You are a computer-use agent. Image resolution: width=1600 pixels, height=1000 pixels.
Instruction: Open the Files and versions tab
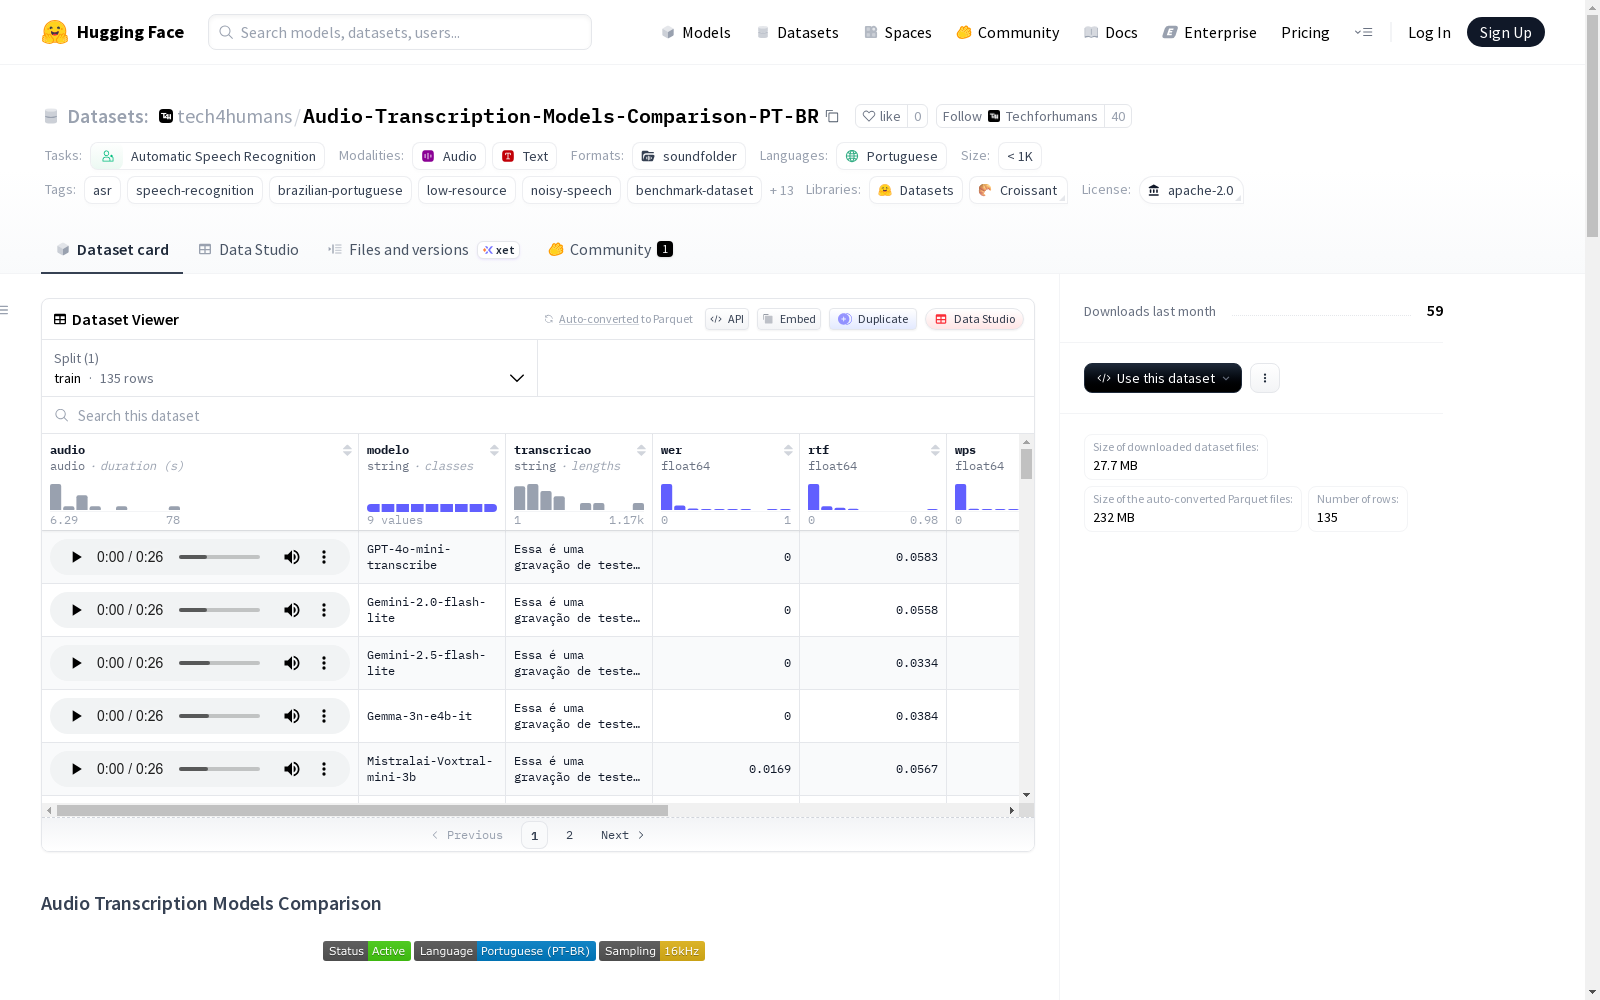coord(423,250)
